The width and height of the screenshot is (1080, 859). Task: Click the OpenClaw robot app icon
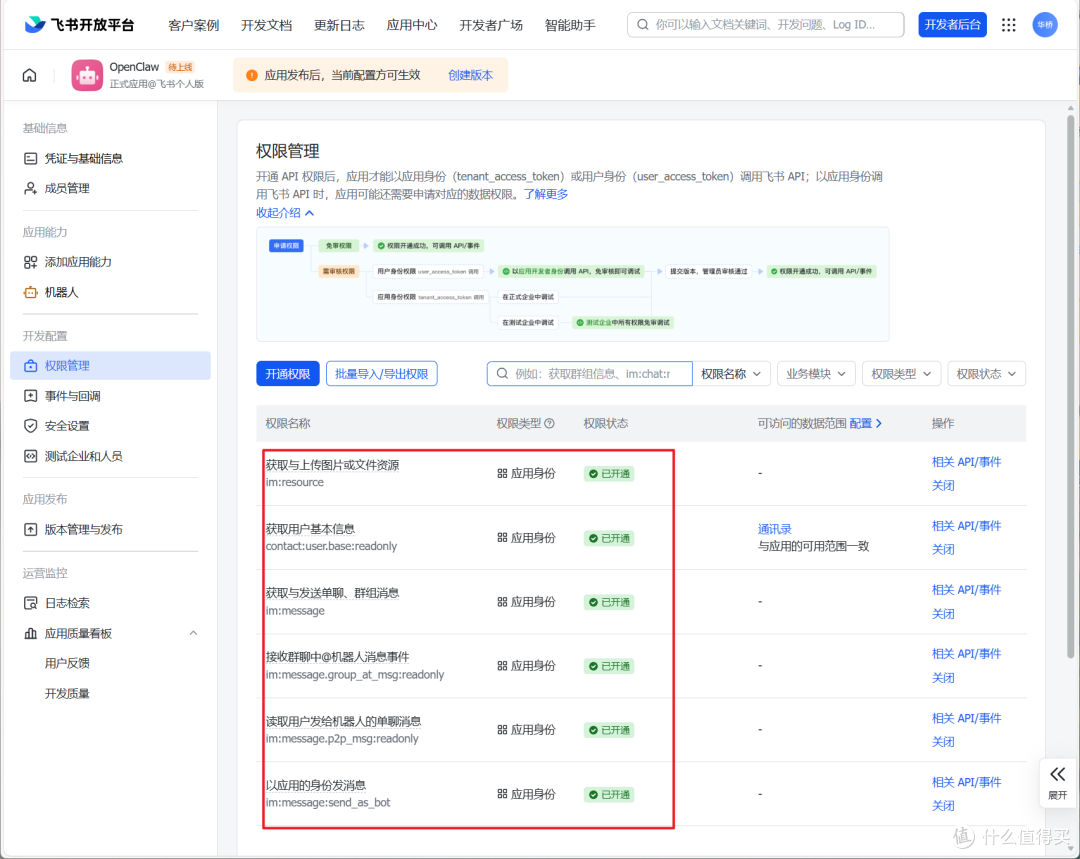(87, 75)
